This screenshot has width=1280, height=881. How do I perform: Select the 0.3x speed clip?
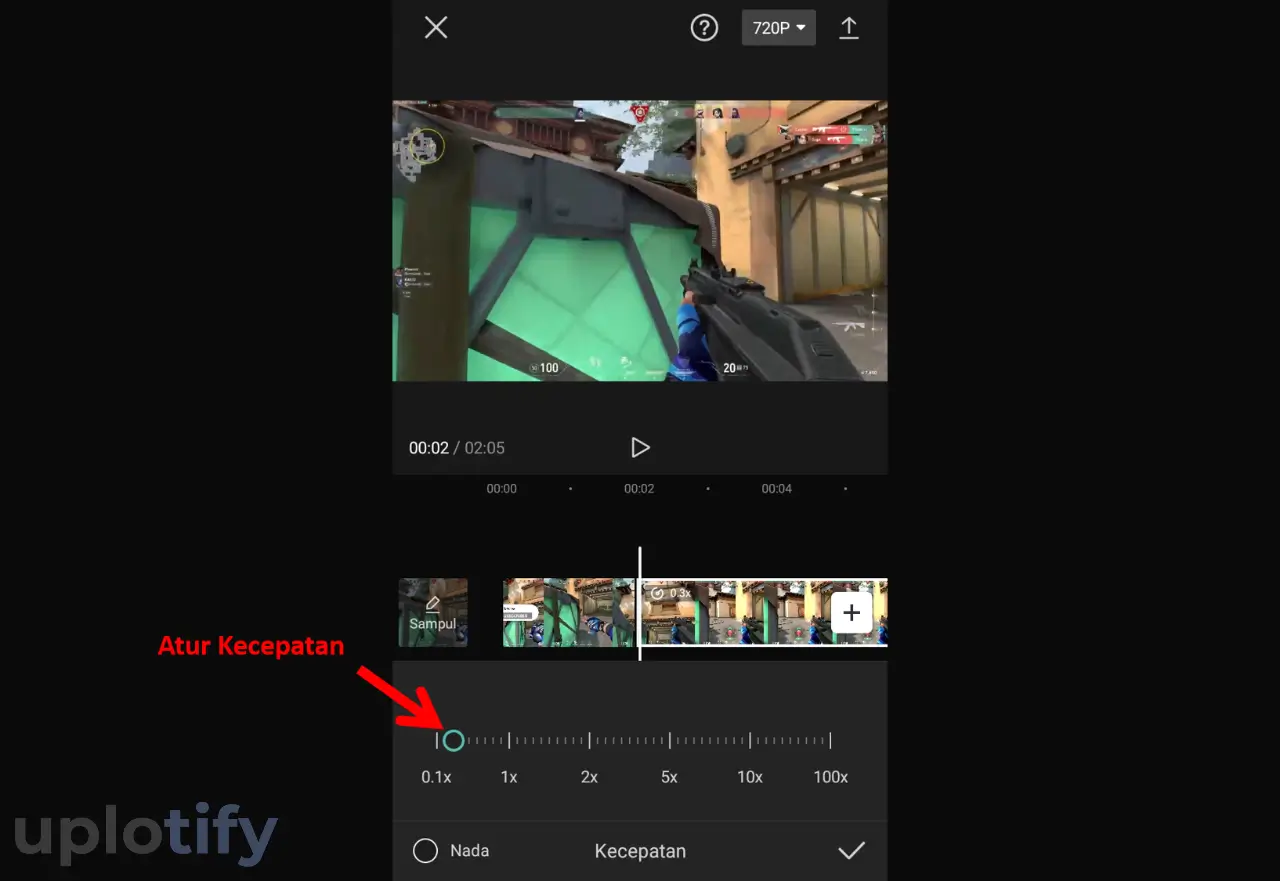pos(764,612)
